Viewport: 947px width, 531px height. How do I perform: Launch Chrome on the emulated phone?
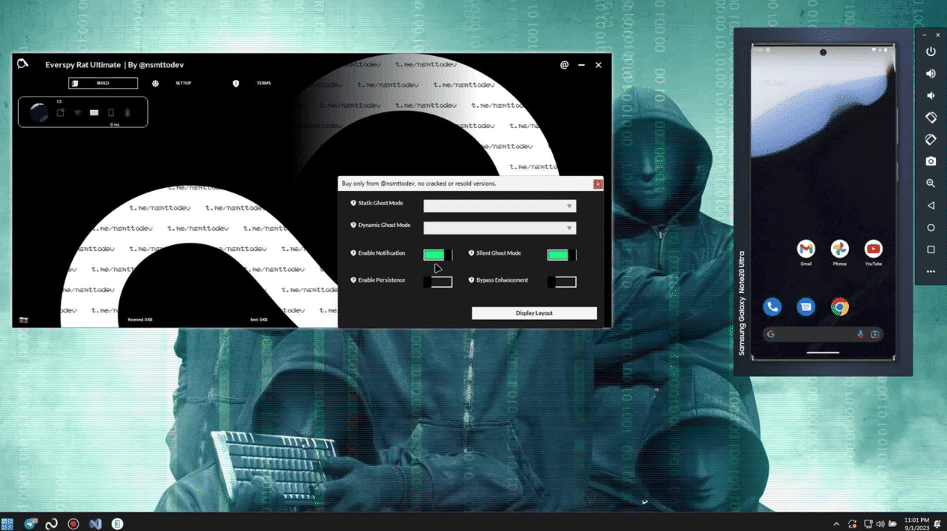tap(839, 307)
